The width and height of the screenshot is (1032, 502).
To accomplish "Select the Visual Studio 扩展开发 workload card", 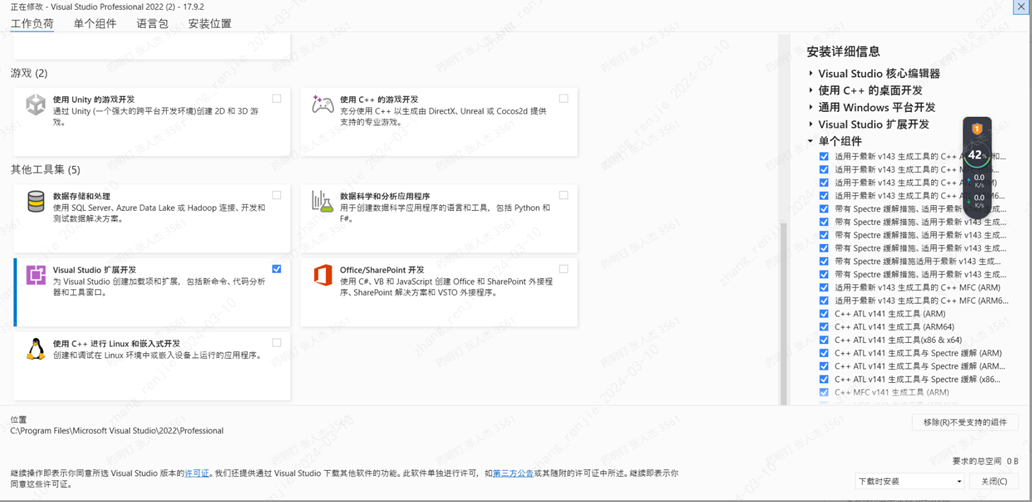I will [x=152, y=292].
